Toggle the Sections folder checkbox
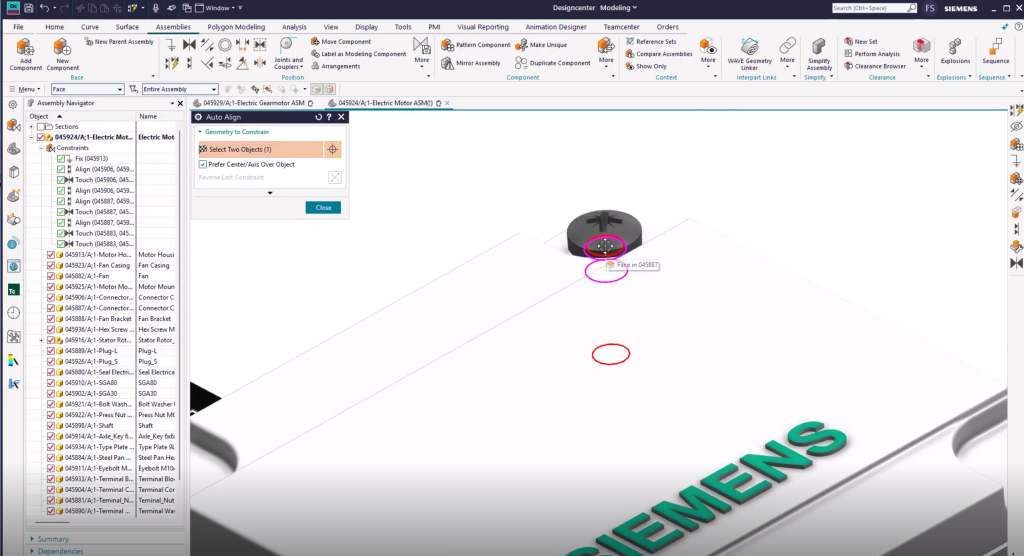 pyautogui.click(x=40, y=127)
